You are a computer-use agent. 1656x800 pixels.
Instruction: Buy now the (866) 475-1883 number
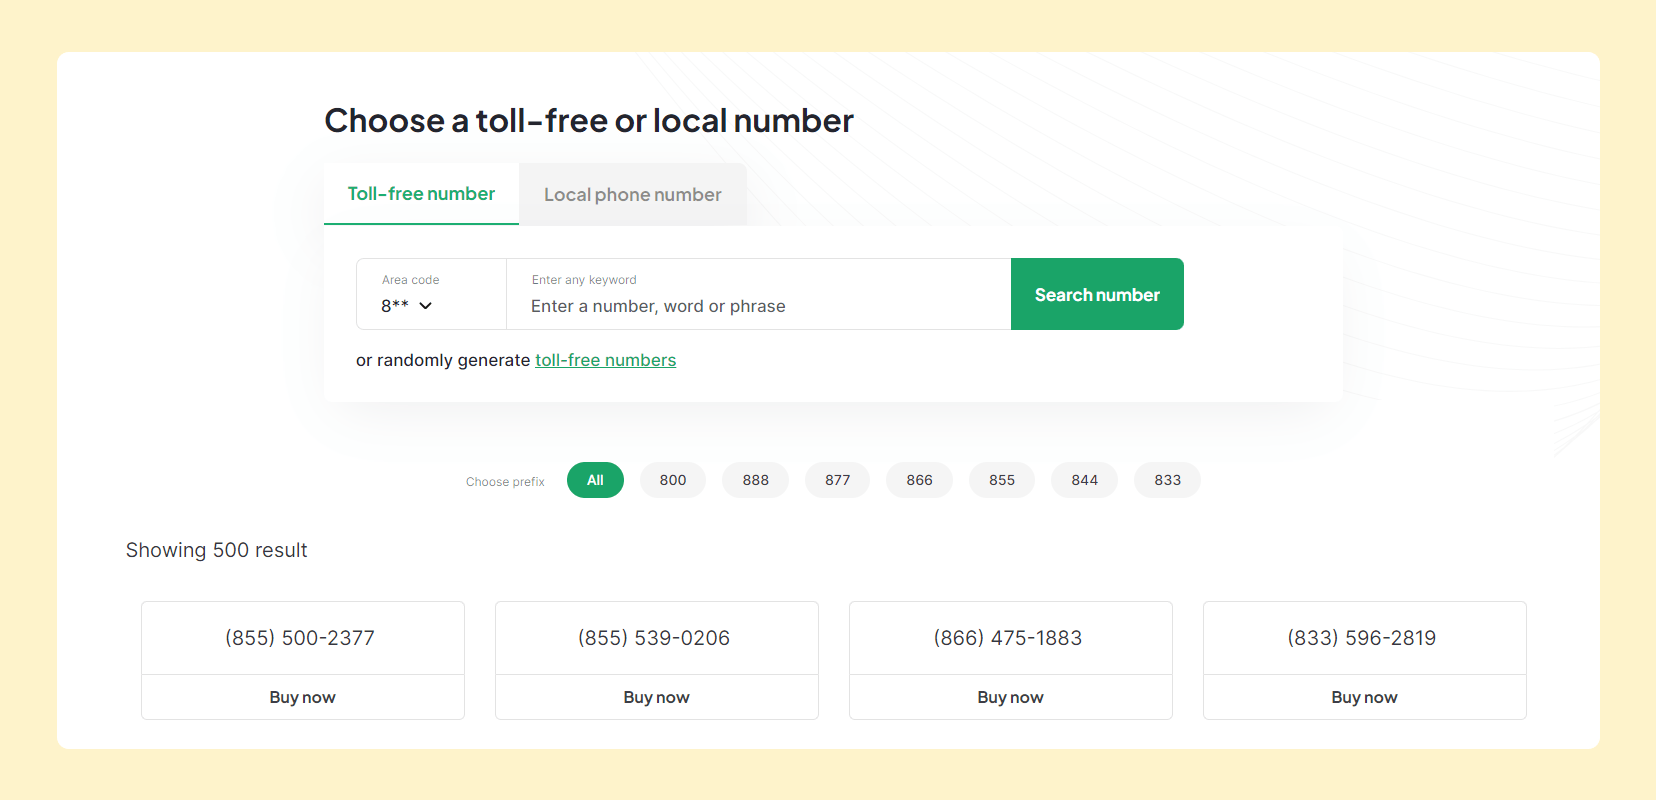click(x=1011, y=697)
